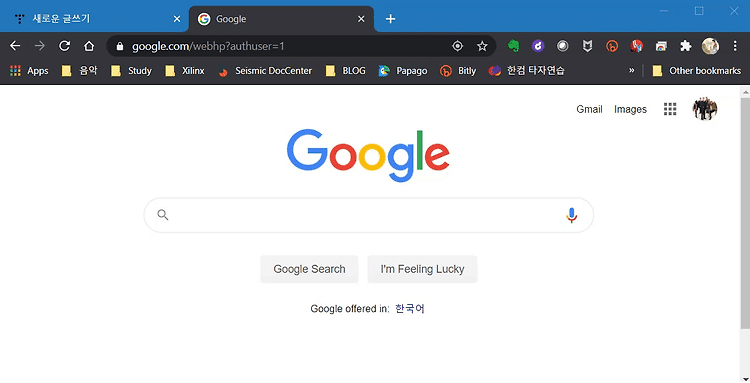750x383 pixels.
Task: Open the Bitly bookmark in bookmarks bar
Action: [458, 71]
